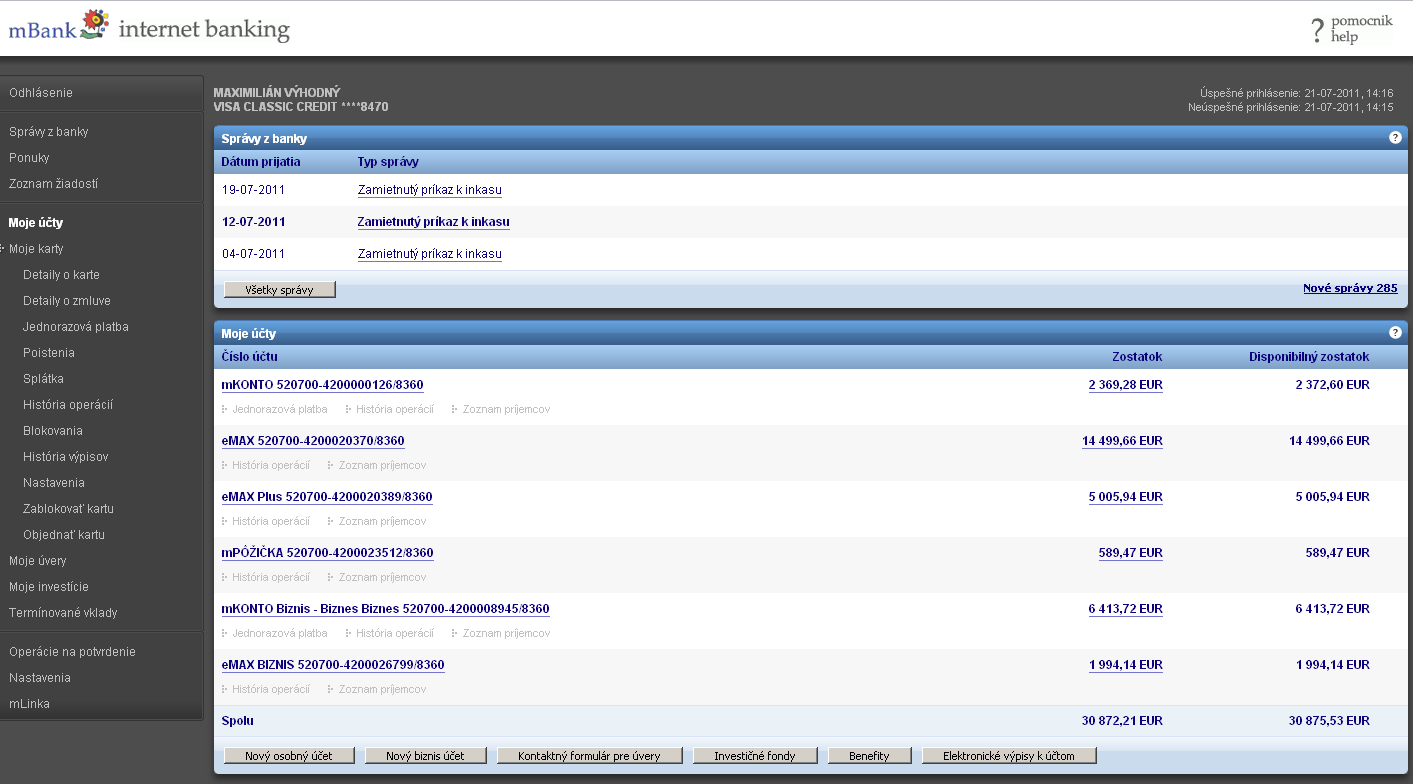
Task: Click História operácií under mKONTO 4200000126
Action: (394, 409)
